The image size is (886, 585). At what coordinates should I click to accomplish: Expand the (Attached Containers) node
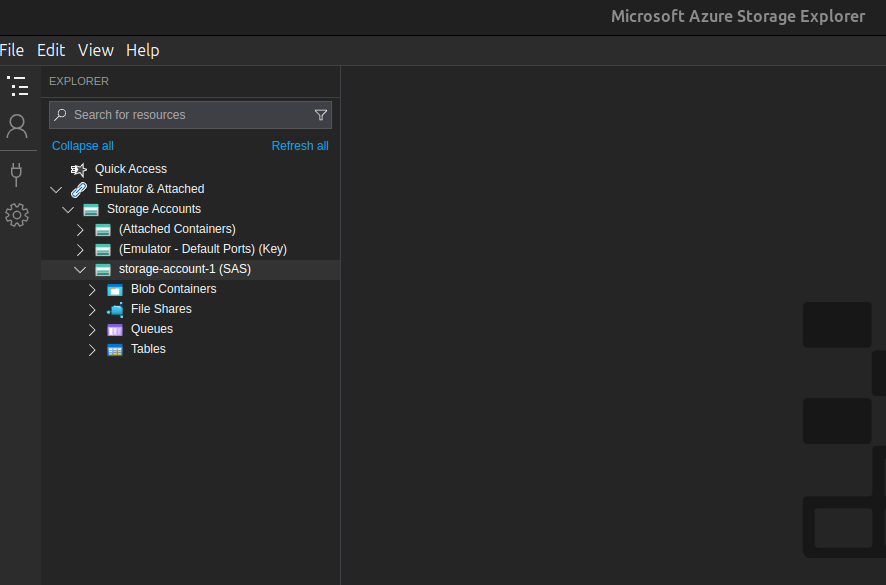click(x=80, y=228)
